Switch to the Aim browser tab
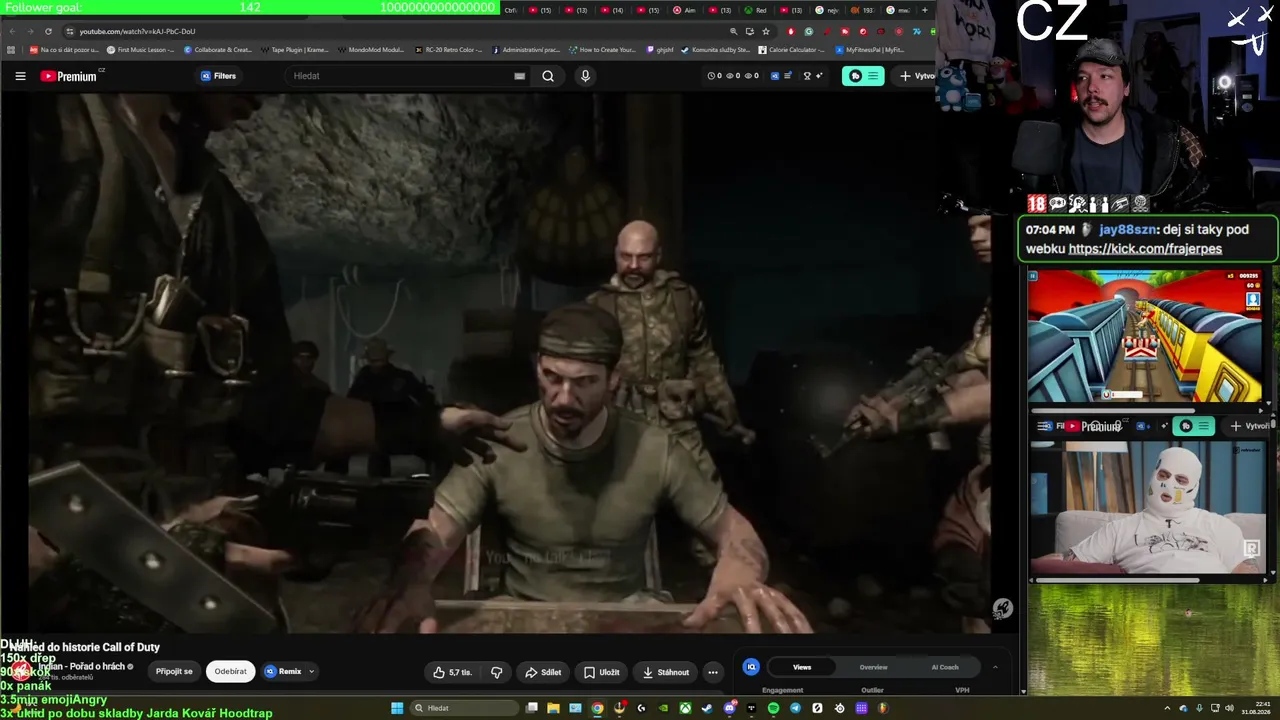1280x720 pixels. click(x=684, y=10)
